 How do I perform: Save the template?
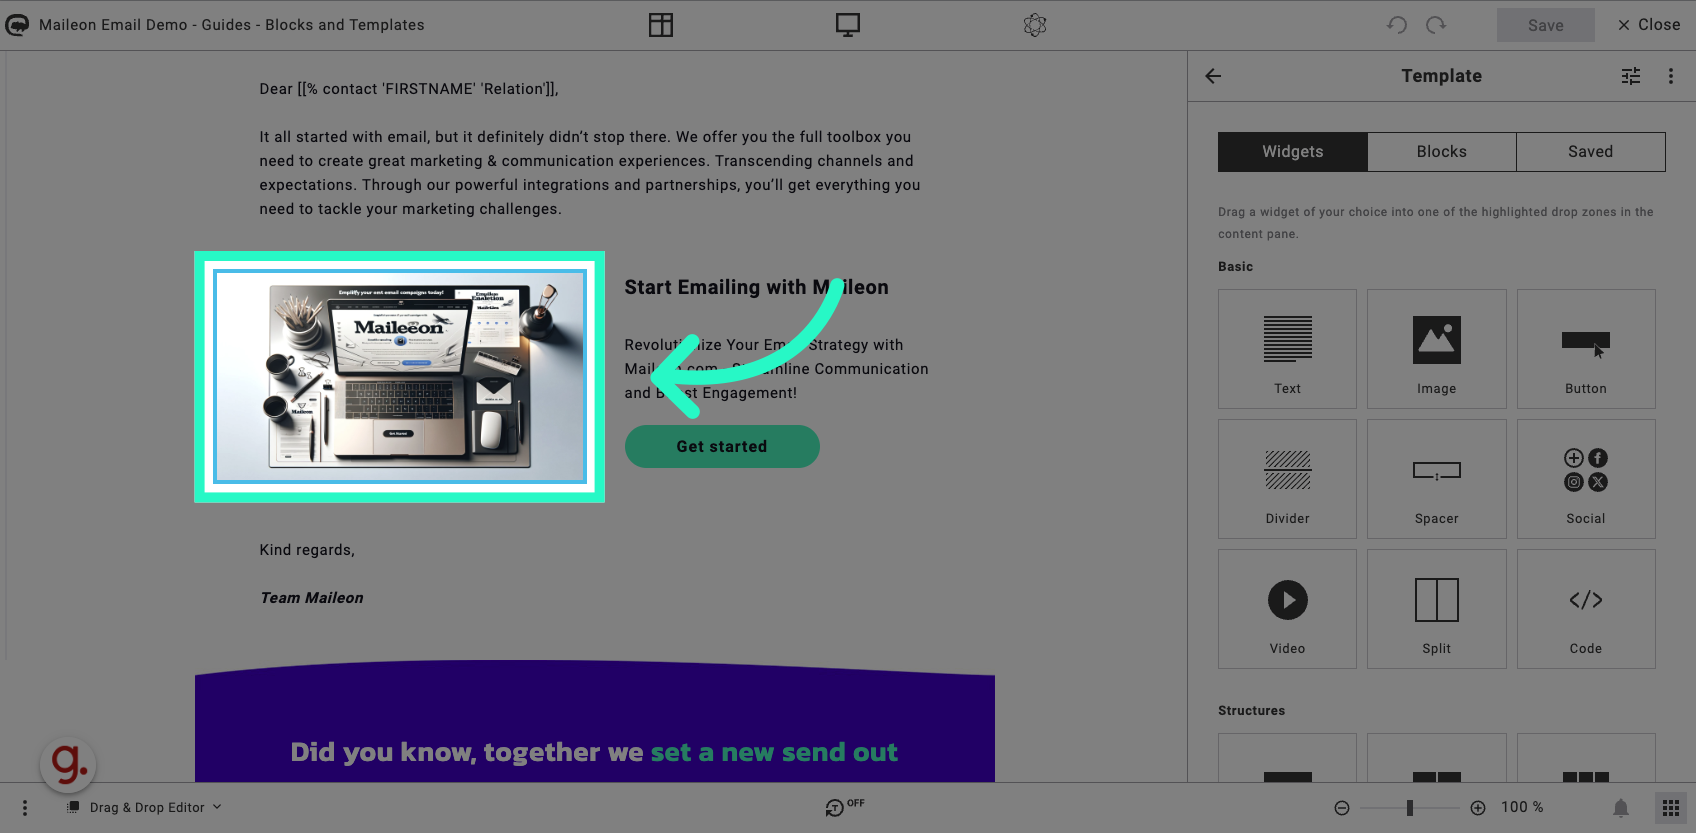(1545, 25)
